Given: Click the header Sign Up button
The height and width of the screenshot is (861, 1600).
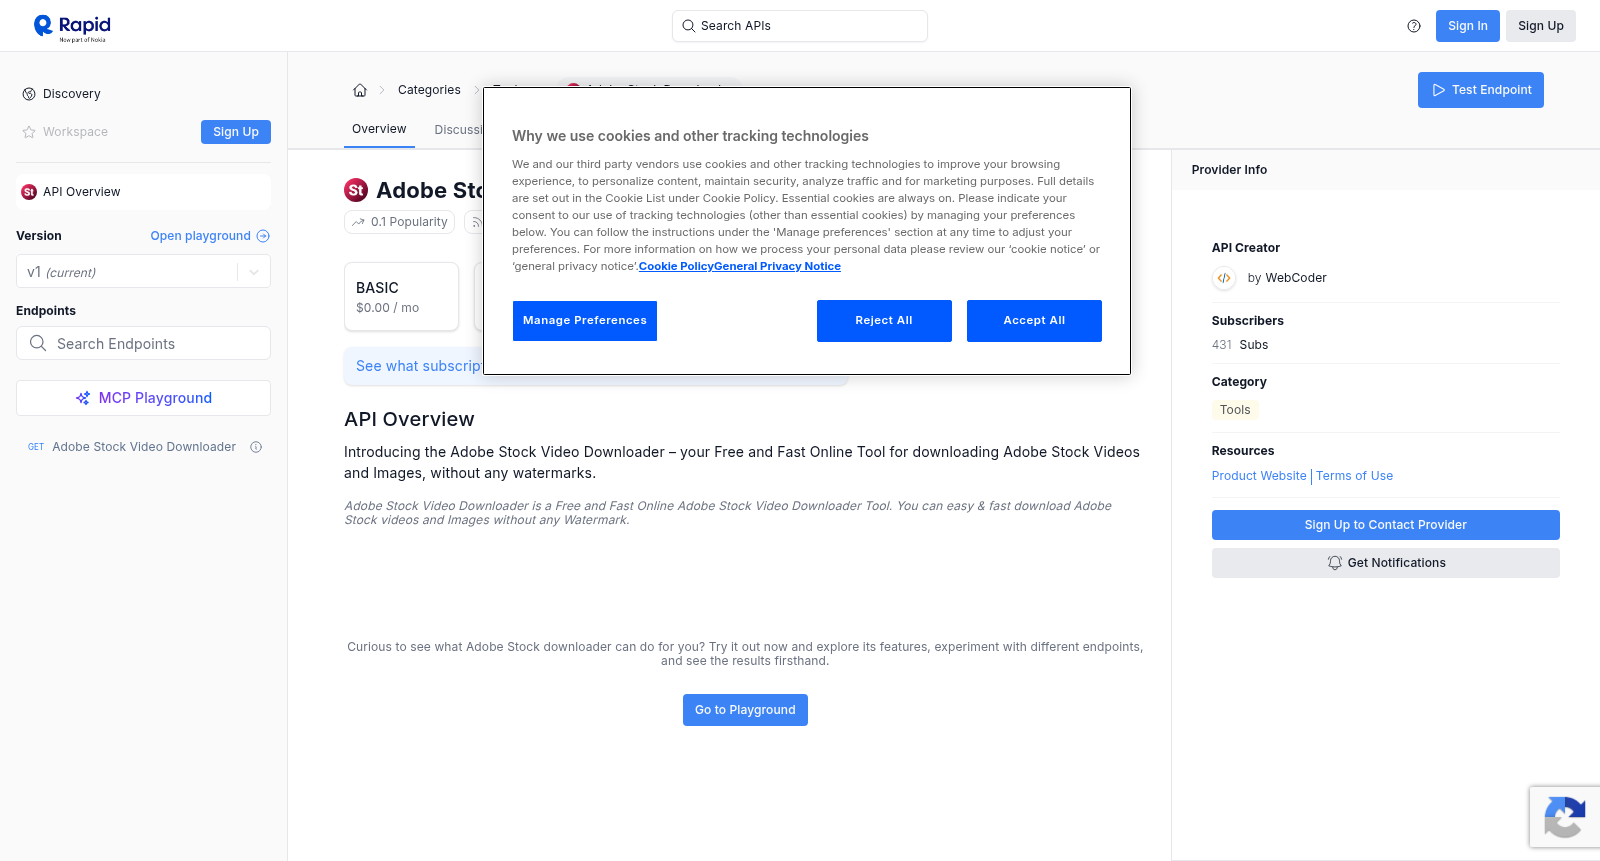Looking at the screenshot, I should (1540, 26).
